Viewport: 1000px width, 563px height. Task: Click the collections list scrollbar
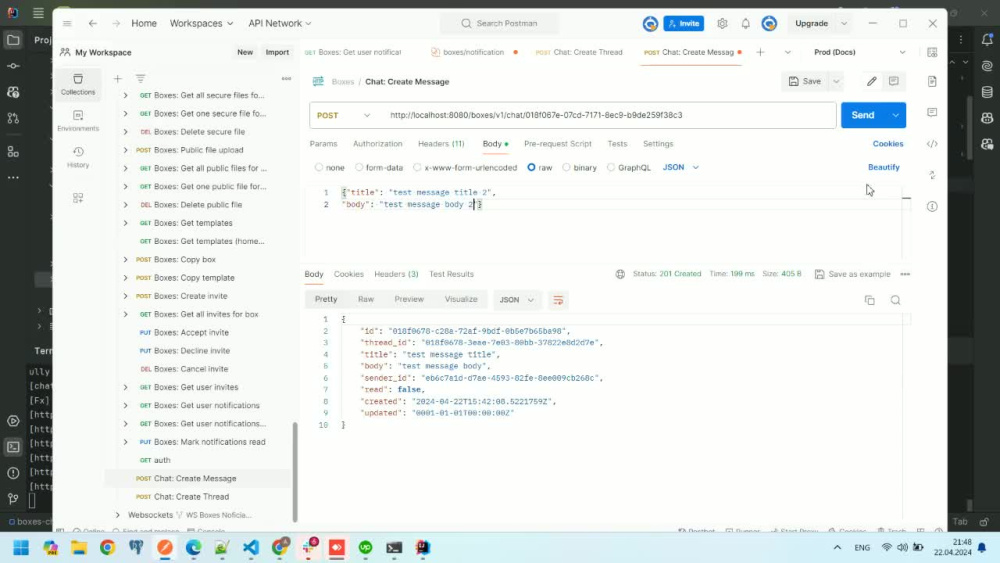(x=295, y=471)
